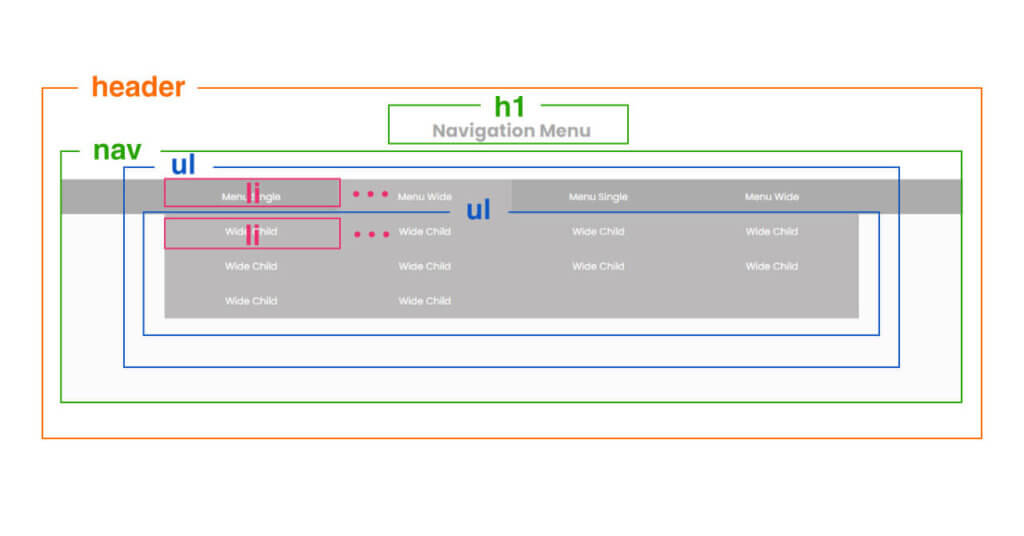The image size is (1024, 536).
Task: Open the second Menu Single item in the bar
Action: click(598, 197)
